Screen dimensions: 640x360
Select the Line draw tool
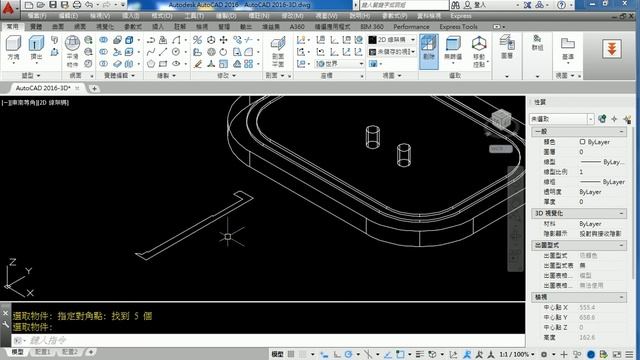click(x=163, y=52)
